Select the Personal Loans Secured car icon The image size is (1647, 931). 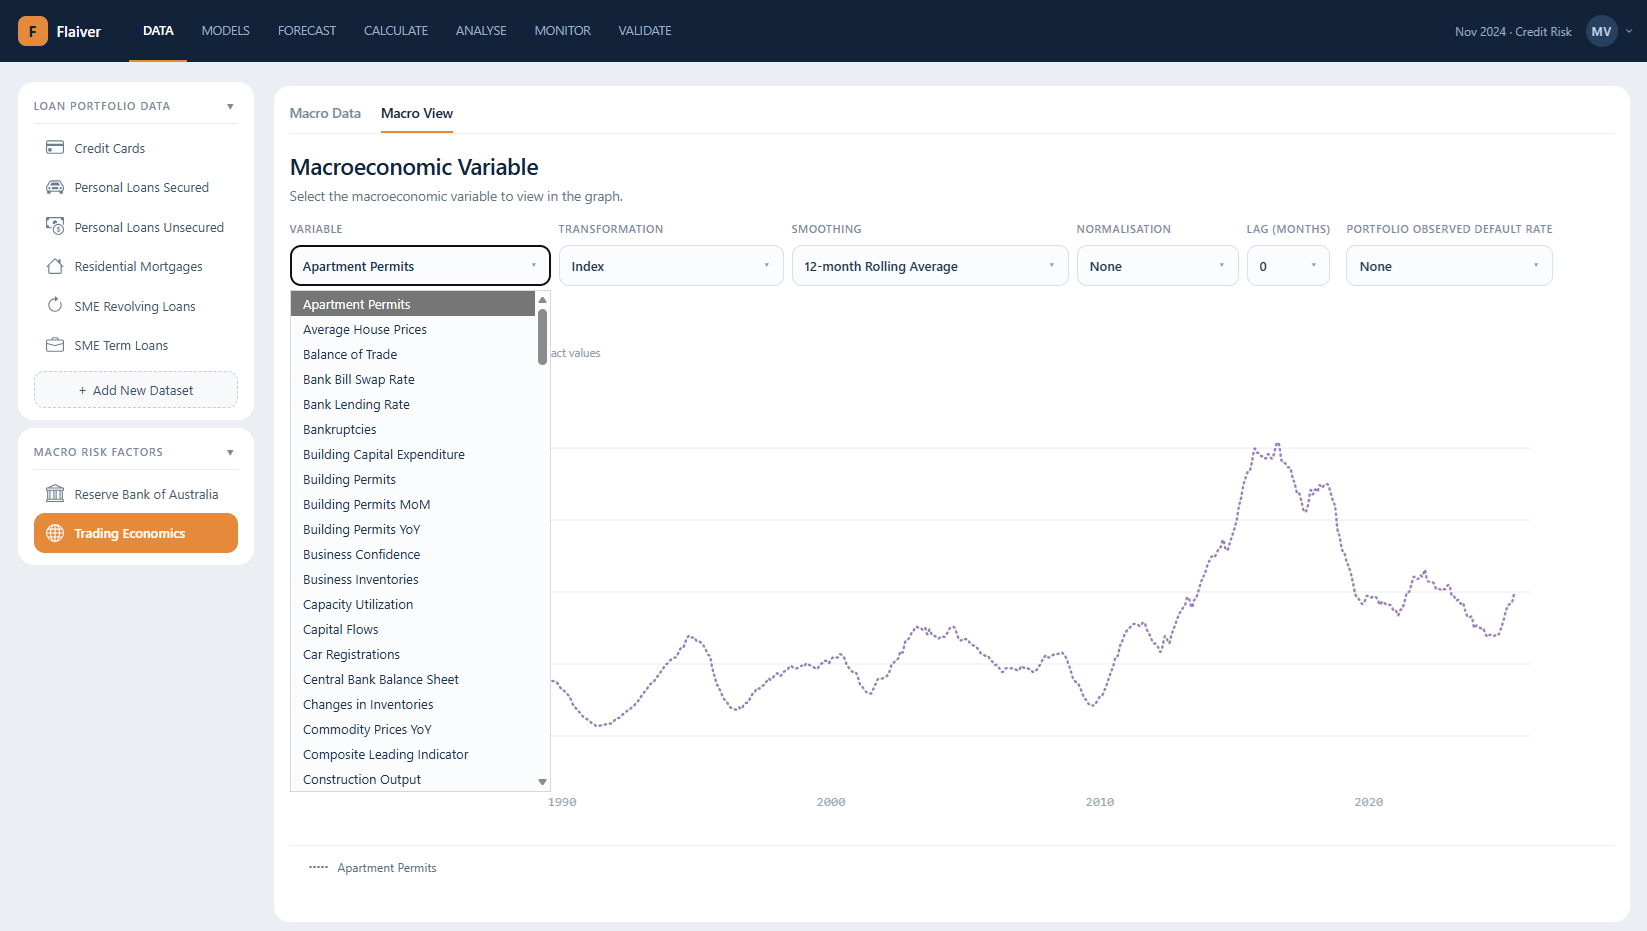pos(55,187)
